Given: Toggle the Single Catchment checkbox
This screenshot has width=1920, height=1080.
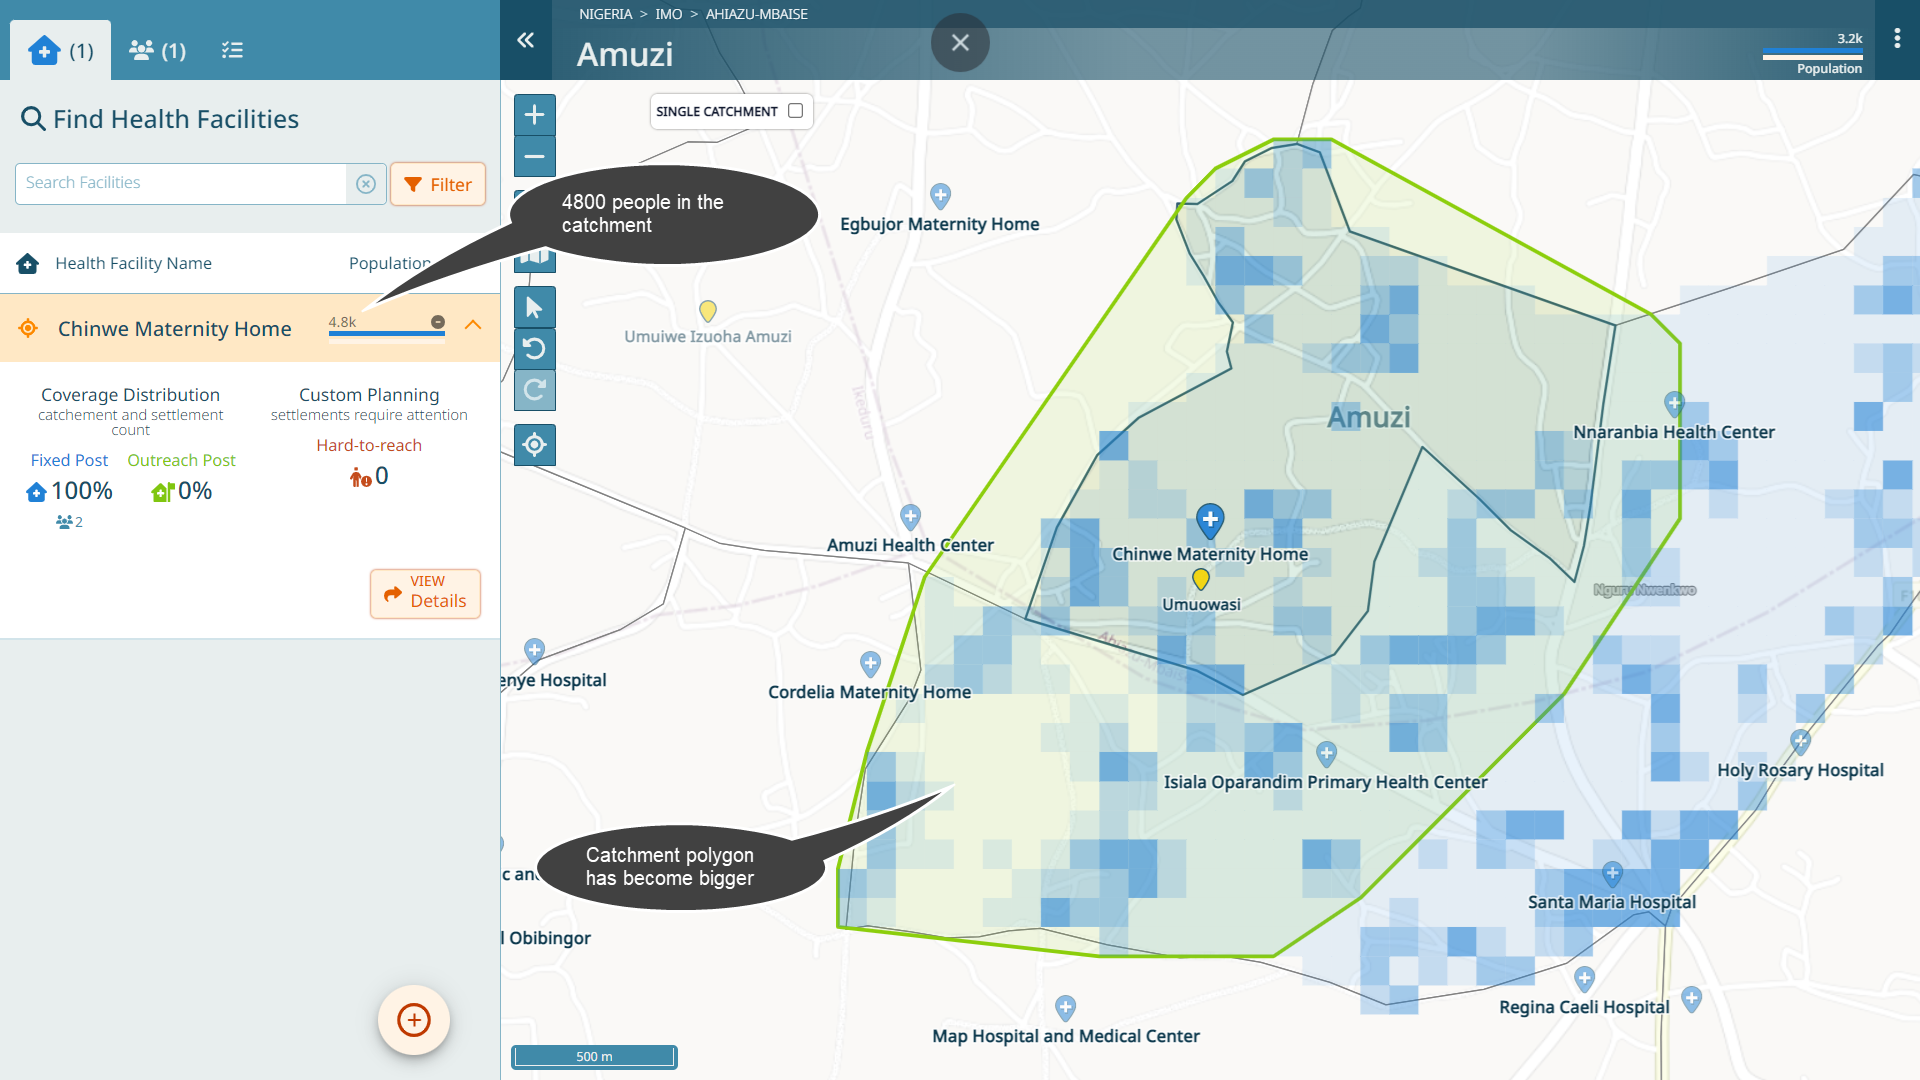Looking at the screenshot, I should [x=796, y=111].
